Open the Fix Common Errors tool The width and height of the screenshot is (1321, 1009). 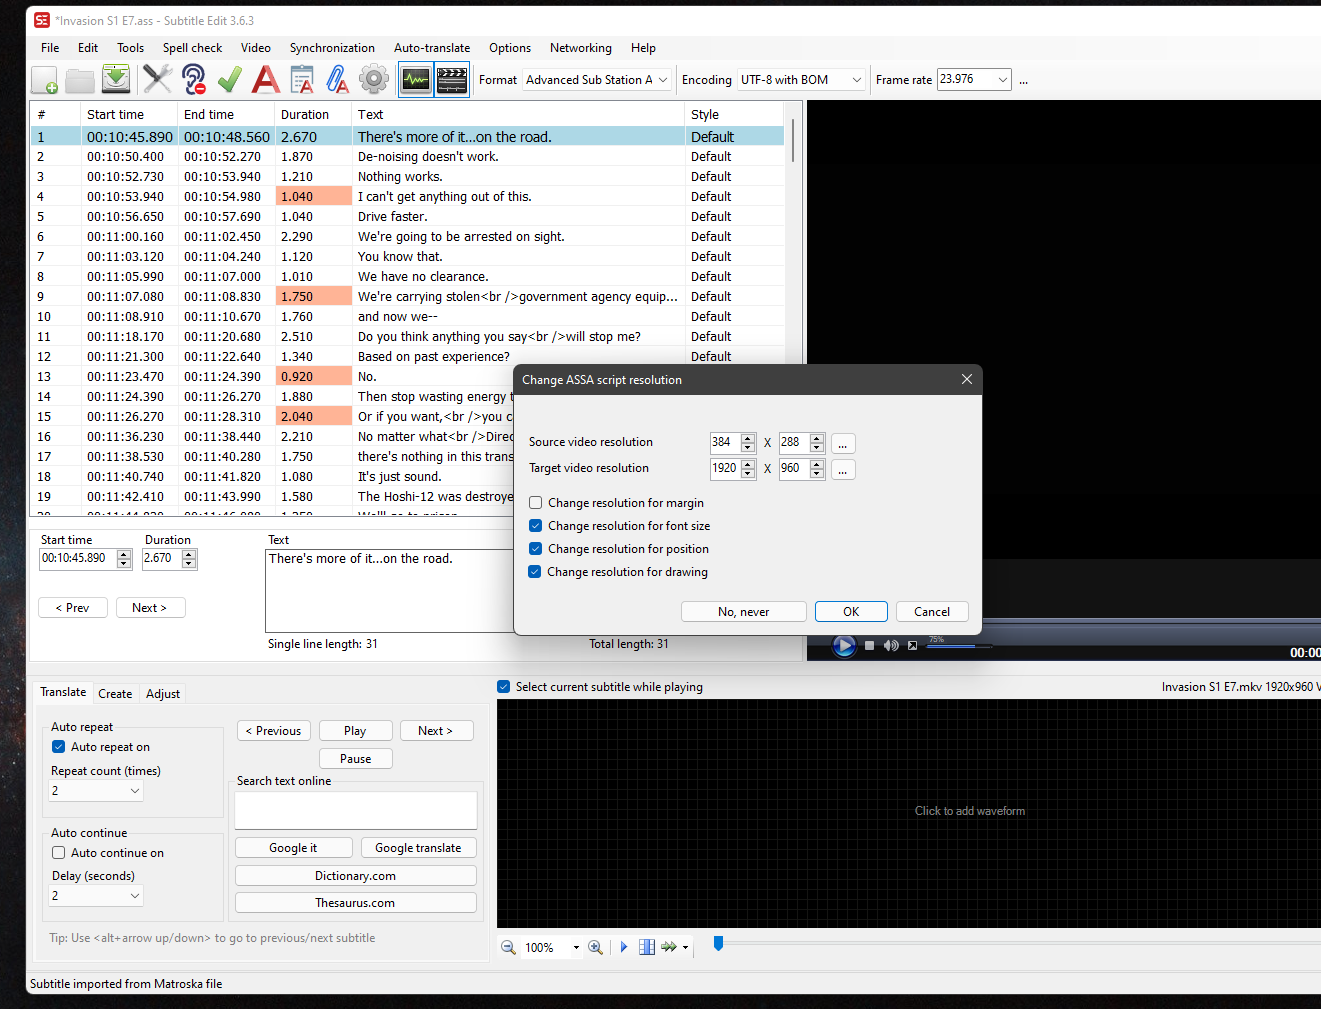(157, 79)
